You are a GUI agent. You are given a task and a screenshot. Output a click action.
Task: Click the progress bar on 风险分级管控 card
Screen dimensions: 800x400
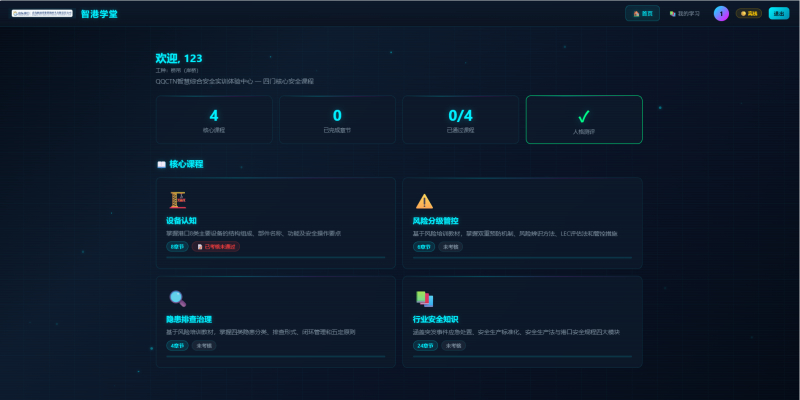522,258
